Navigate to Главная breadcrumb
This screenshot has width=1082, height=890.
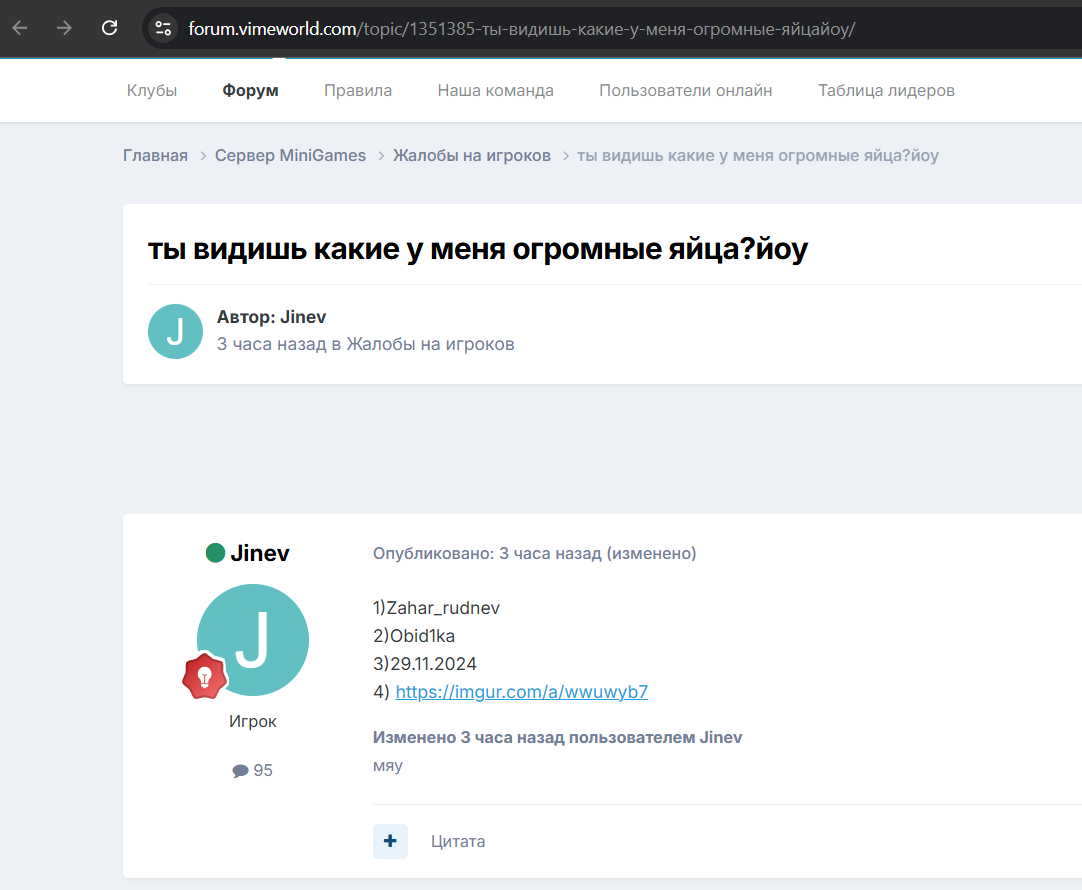point(155,155)
